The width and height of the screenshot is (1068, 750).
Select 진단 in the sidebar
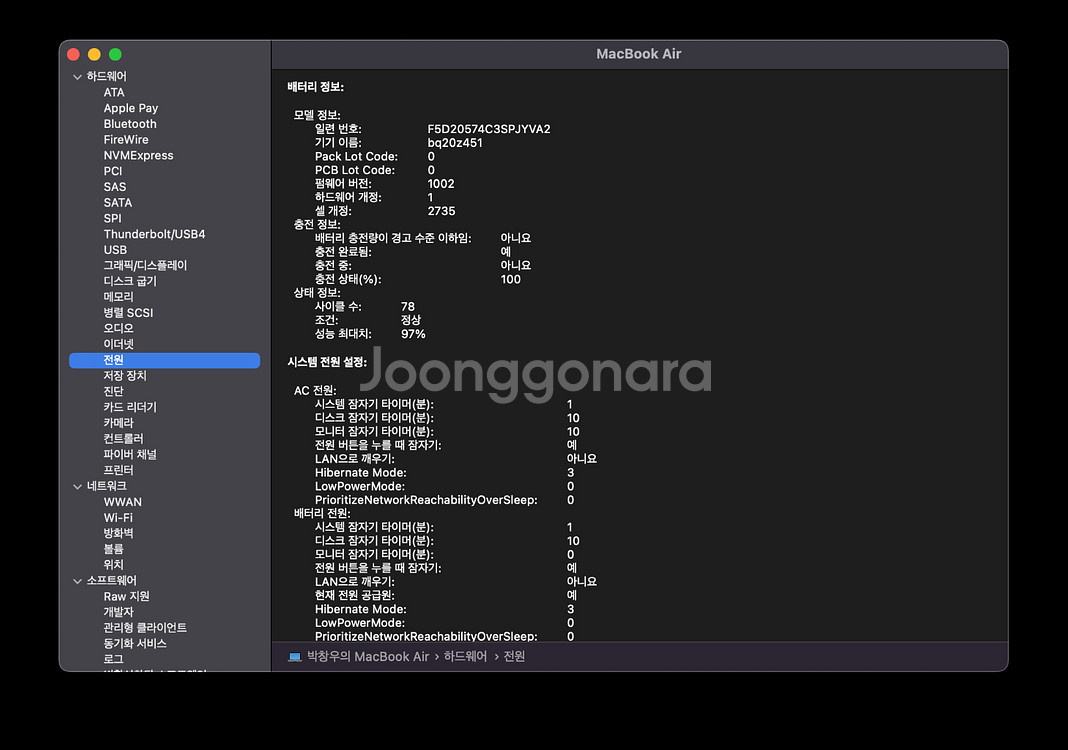point(113,392)
